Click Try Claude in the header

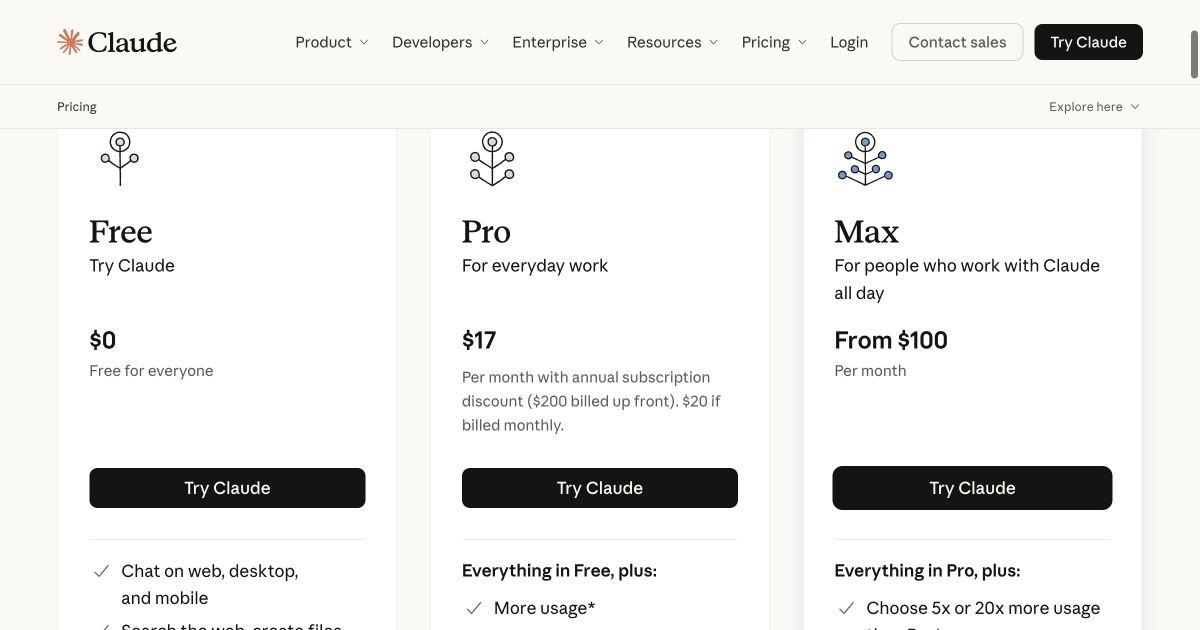(1088, 42)
